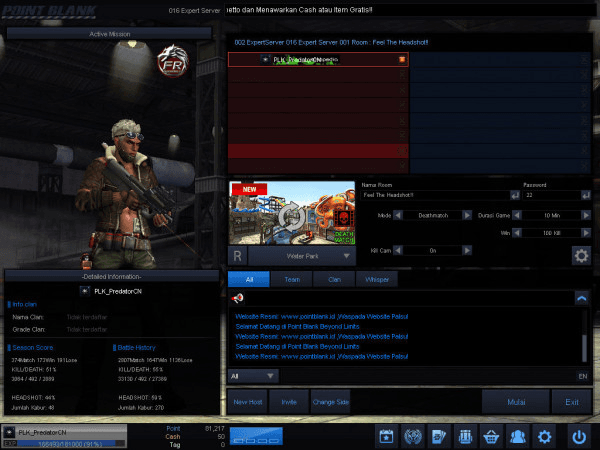Image resolution: width=600 pixels, height=450 pixels.
Task: Collapse the chat panel chevron
Action: click(581, 298)
